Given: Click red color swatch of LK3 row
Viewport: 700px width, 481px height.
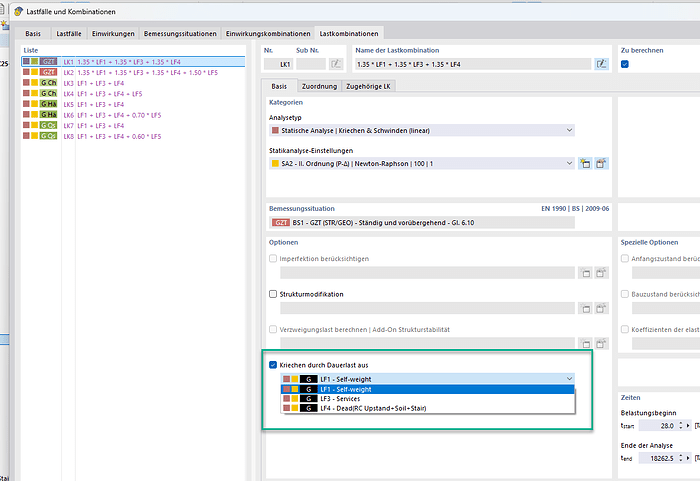Looking at the screenshot, I should pos(26,83).
